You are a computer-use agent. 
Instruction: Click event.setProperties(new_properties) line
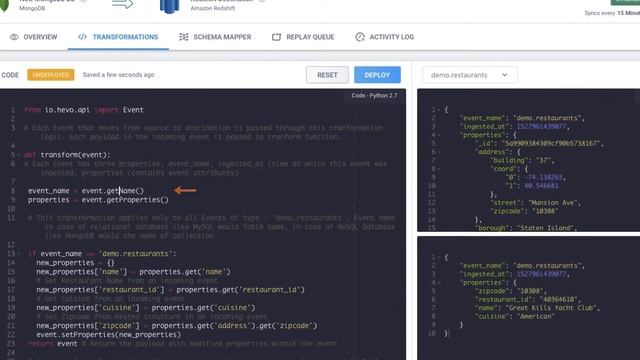109,334
